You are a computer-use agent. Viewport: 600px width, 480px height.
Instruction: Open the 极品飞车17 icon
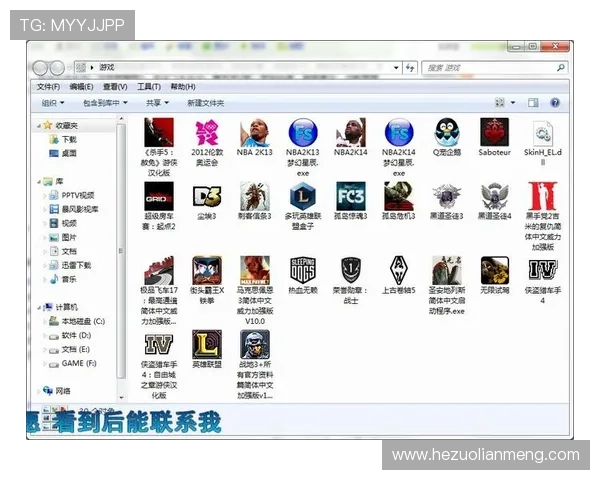coord(159,271)
